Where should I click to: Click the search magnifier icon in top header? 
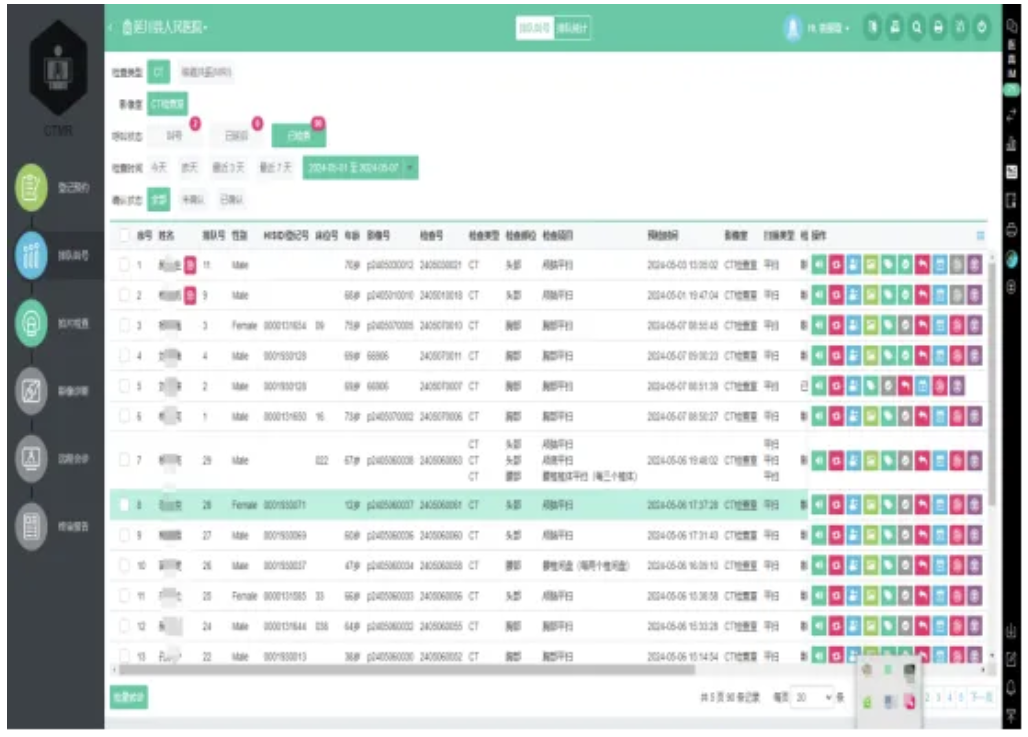917,28
